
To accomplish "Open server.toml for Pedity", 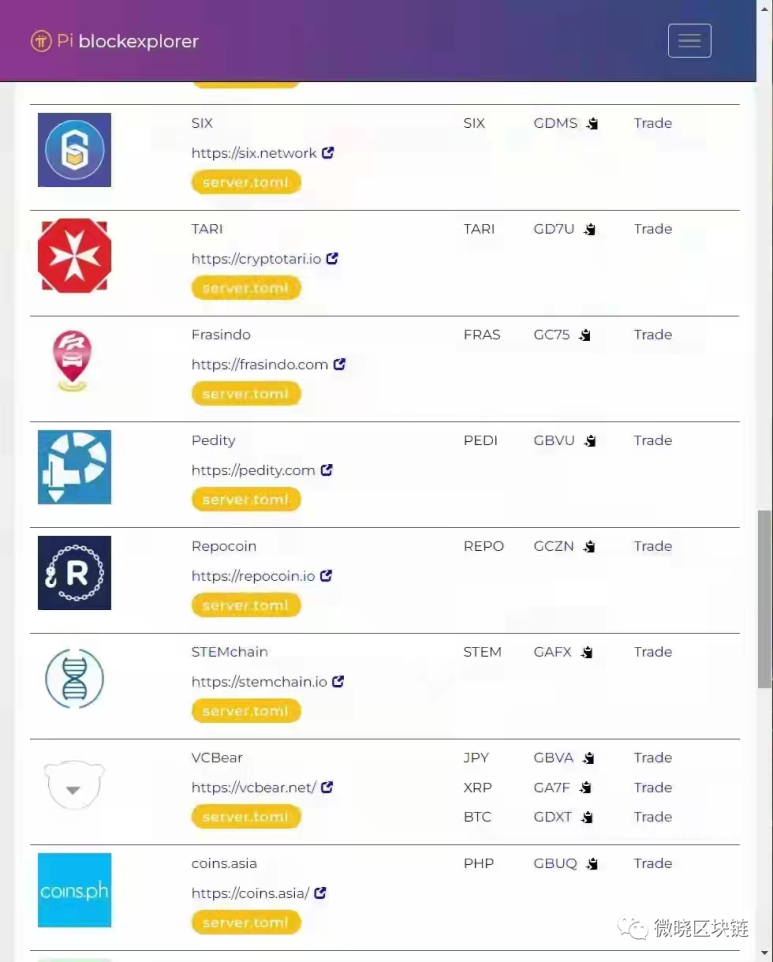I will click(246, 499).
